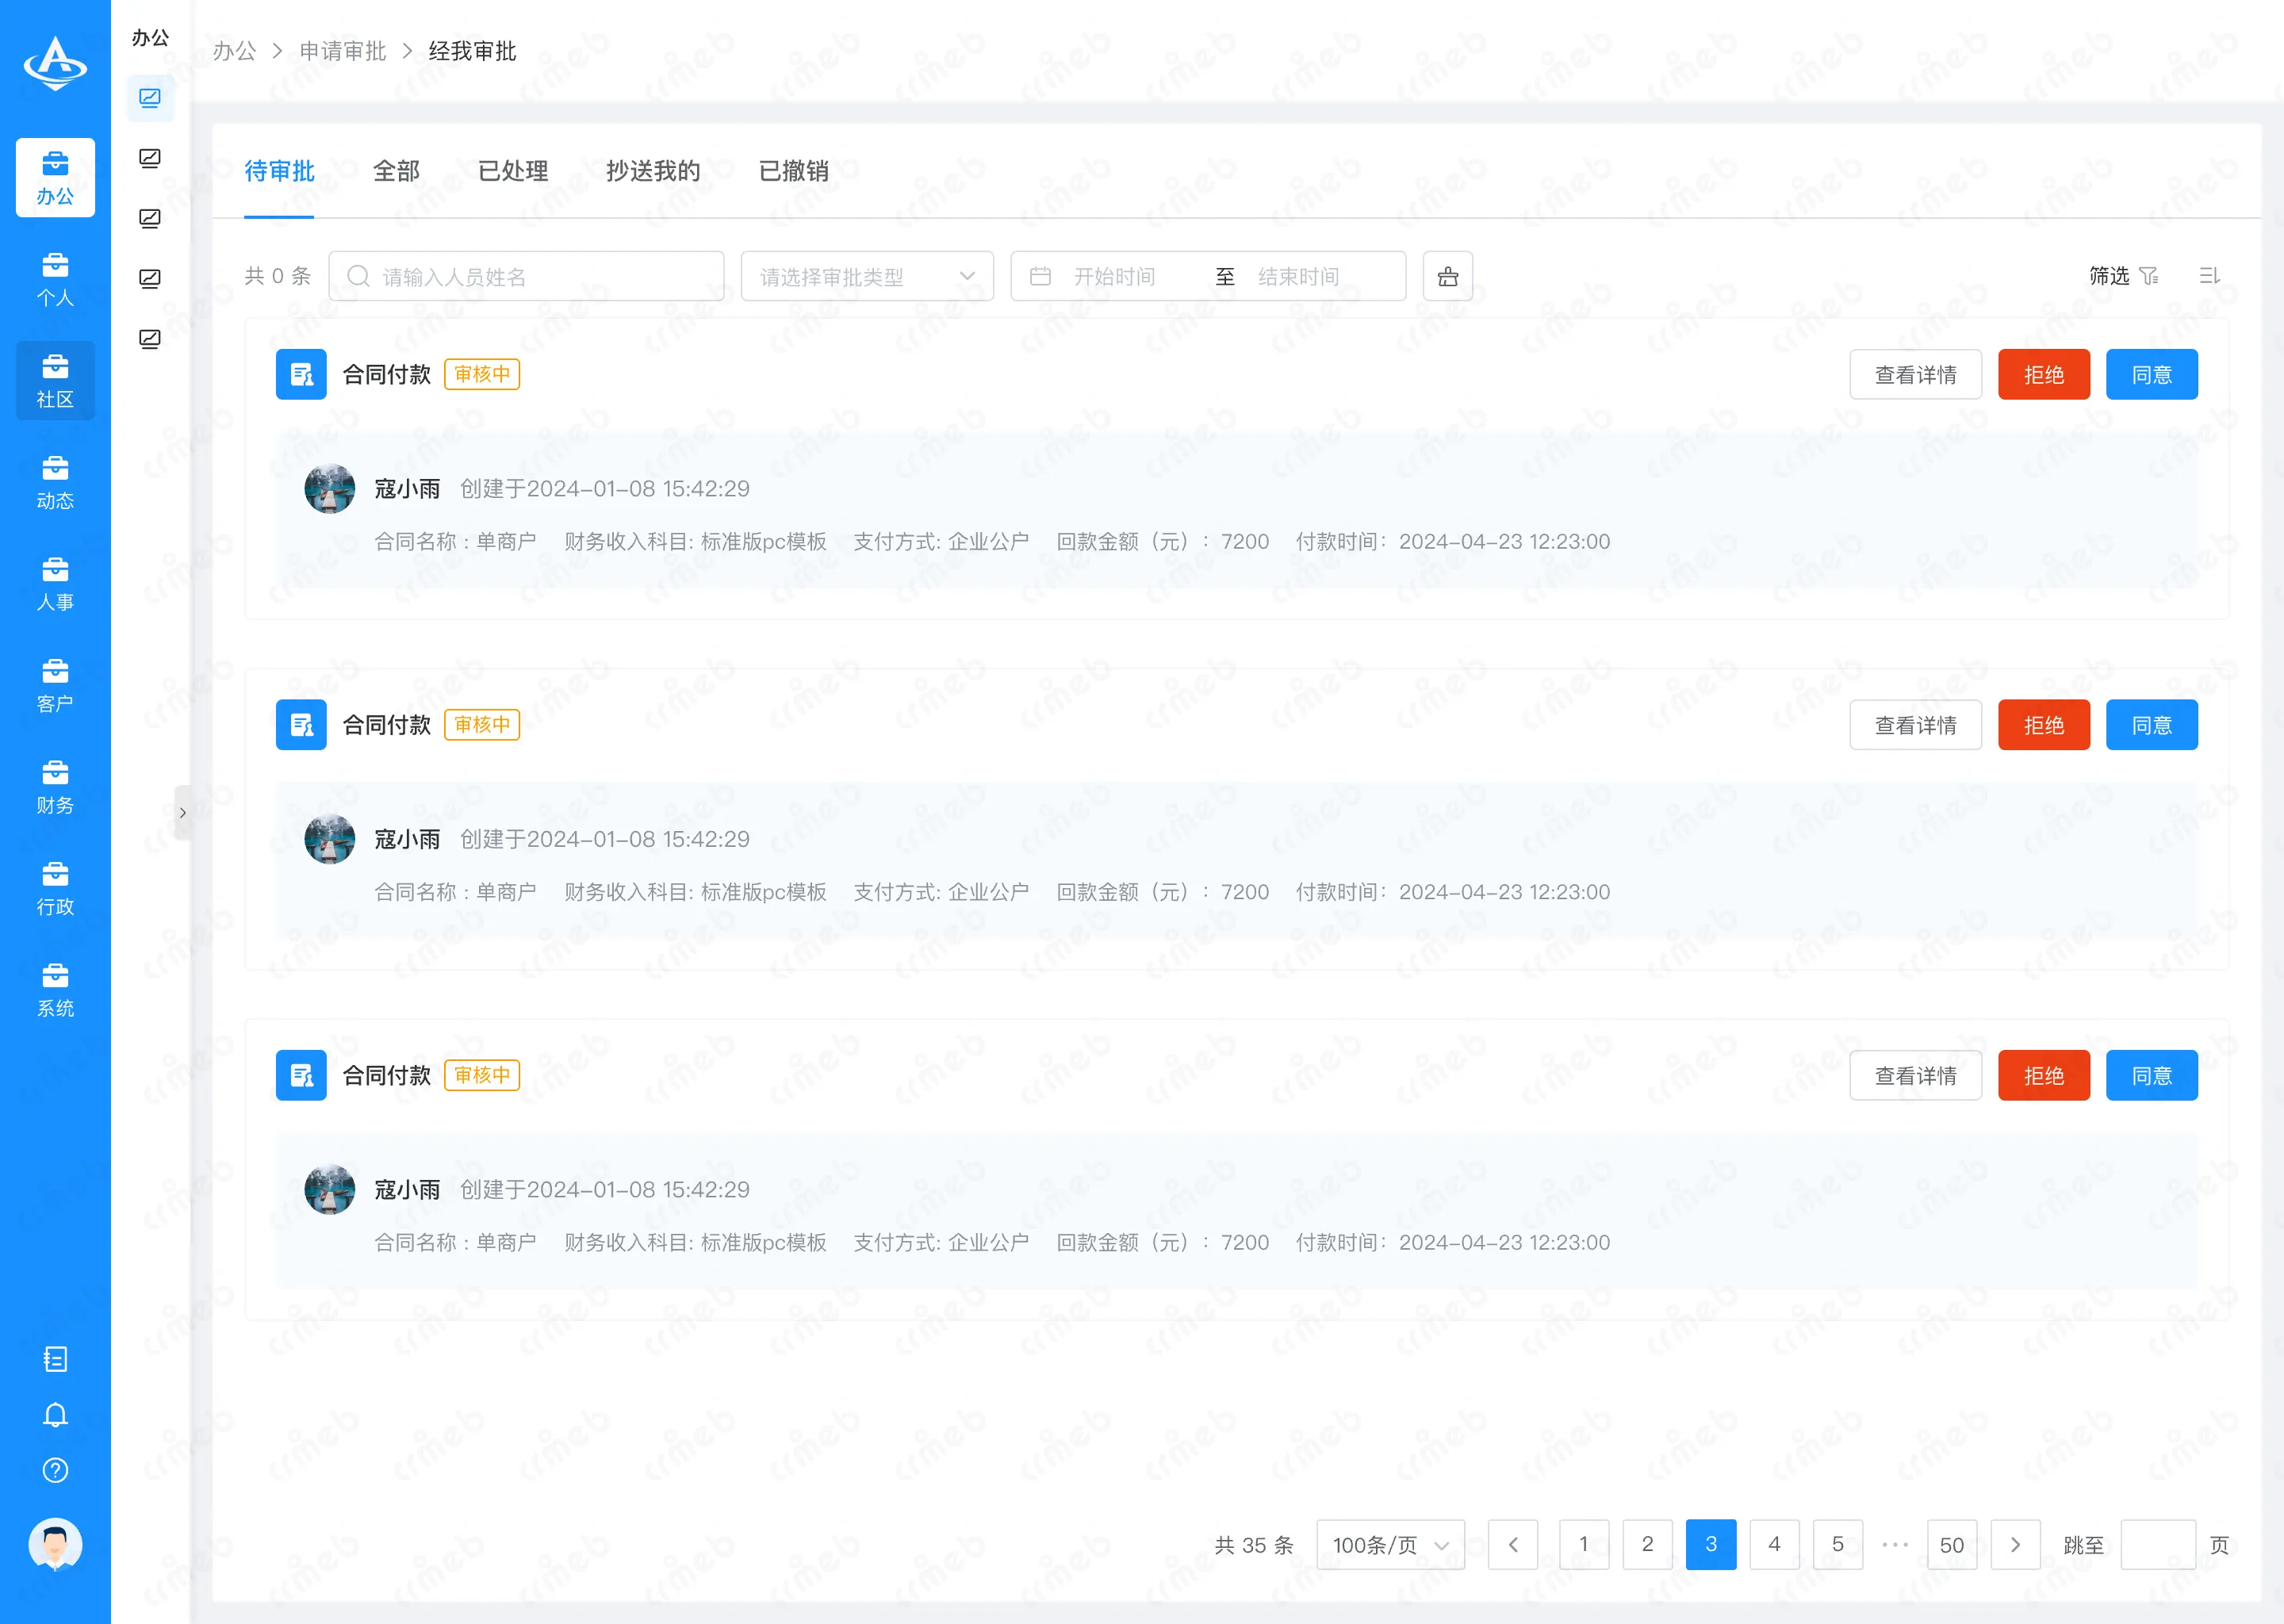Screen dimensions: 2284x1624
Task: Open the 人事 module in sidebar
Action: [x=55, y=584]
